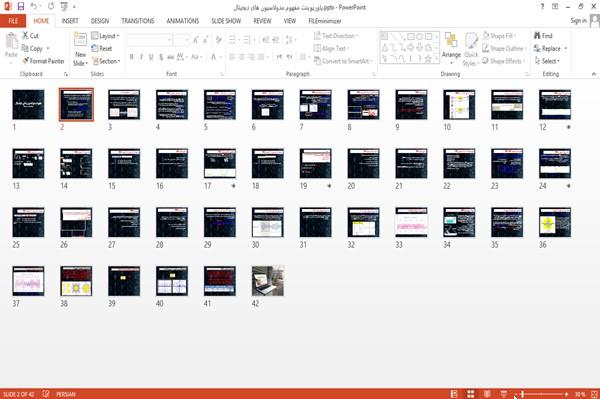Click the Undo arrow icon
The image size is (600, 399).
point(34,6)
